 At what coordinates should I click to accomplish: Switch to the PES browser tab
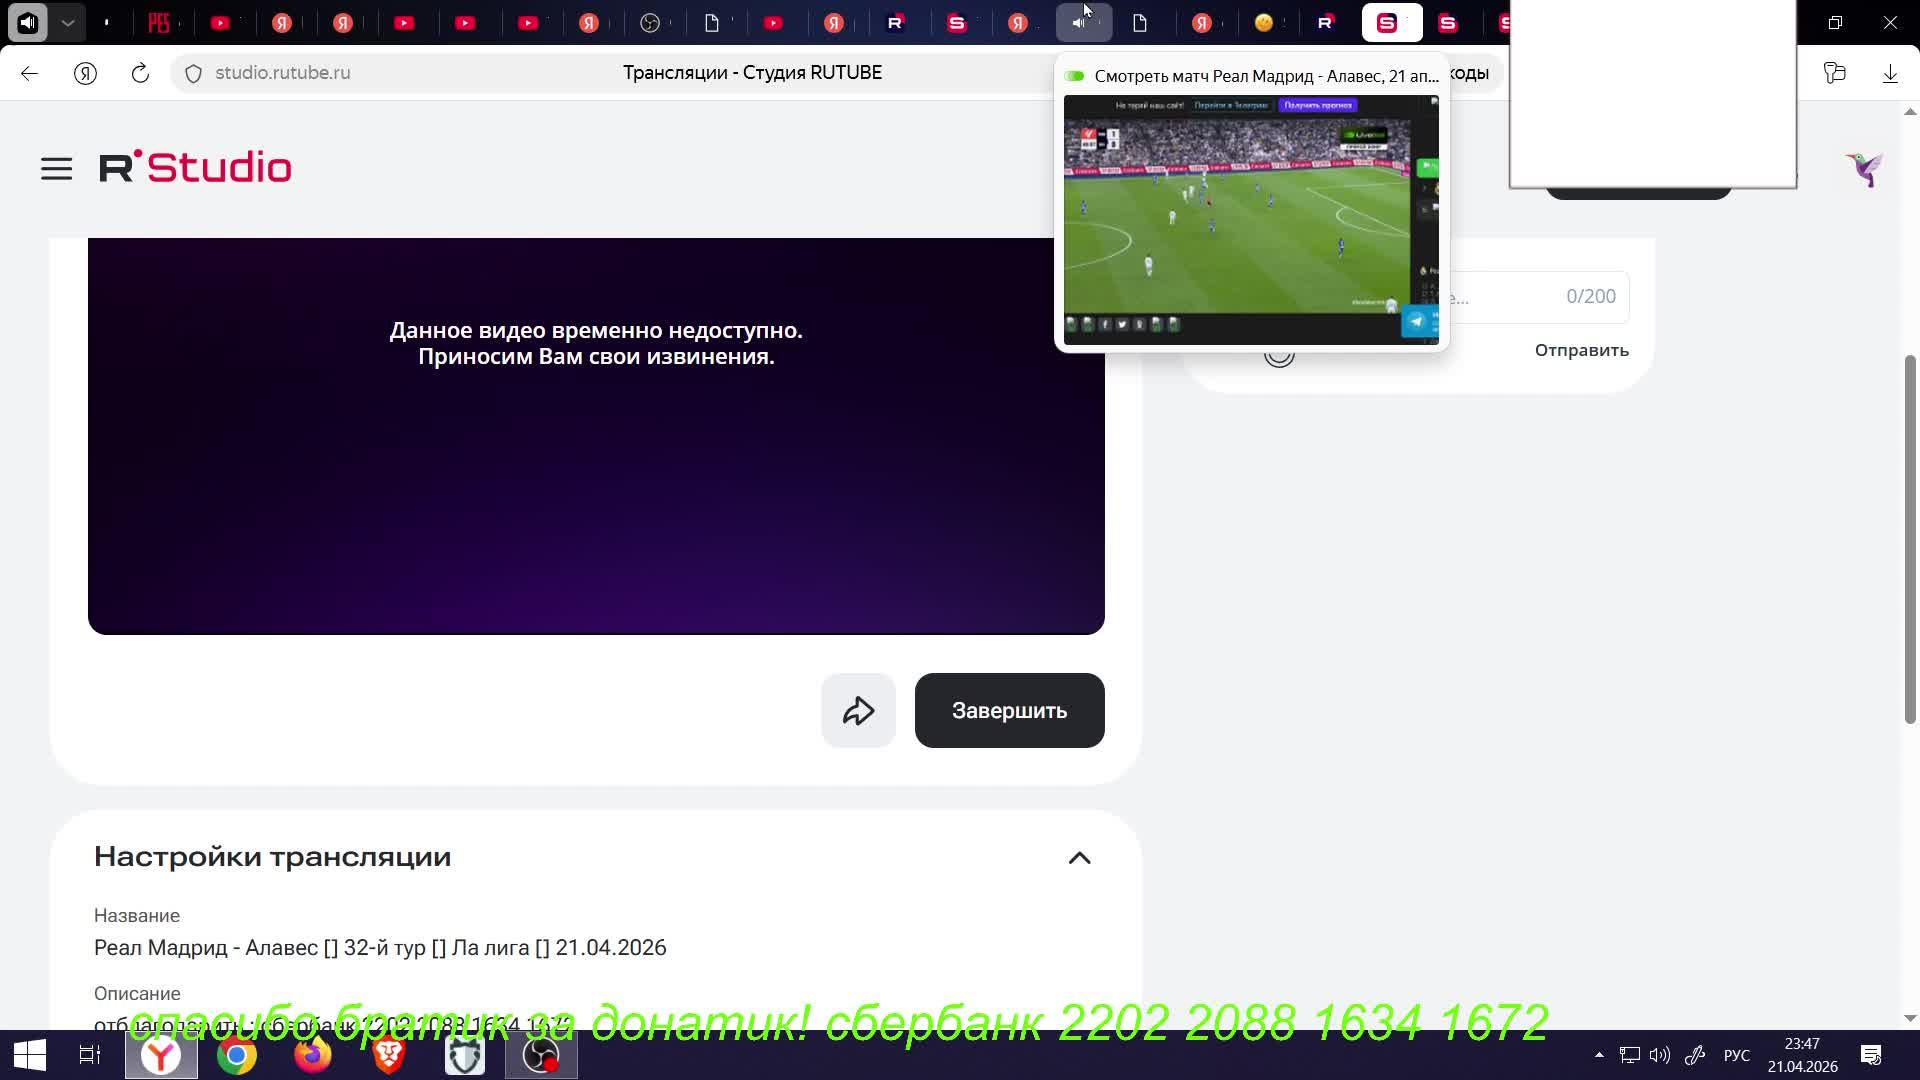(x=159, y=22)
